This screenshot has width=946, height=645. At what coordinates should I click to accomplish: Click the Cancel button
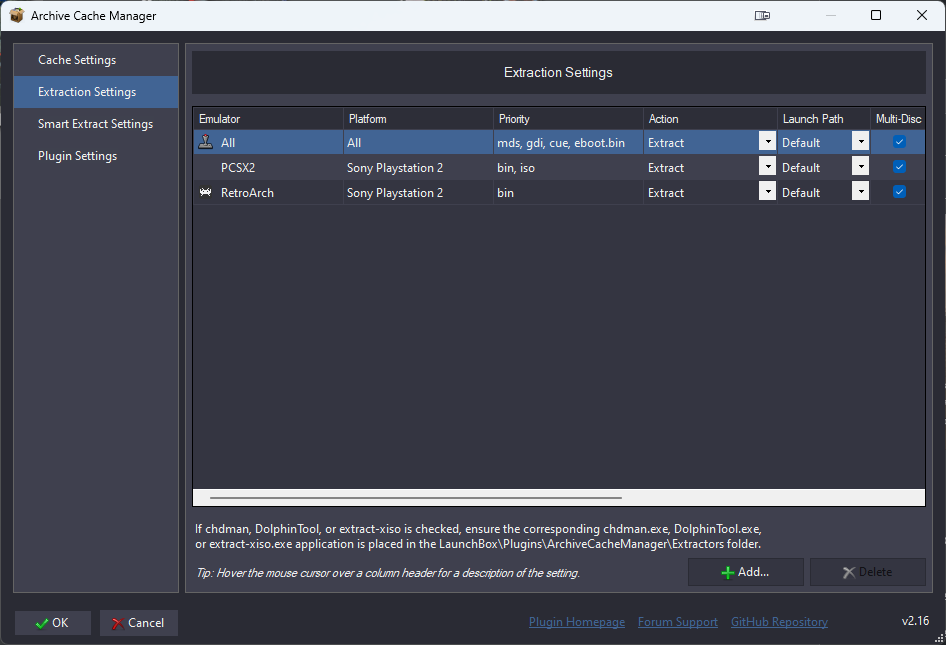tap(139, 623)
